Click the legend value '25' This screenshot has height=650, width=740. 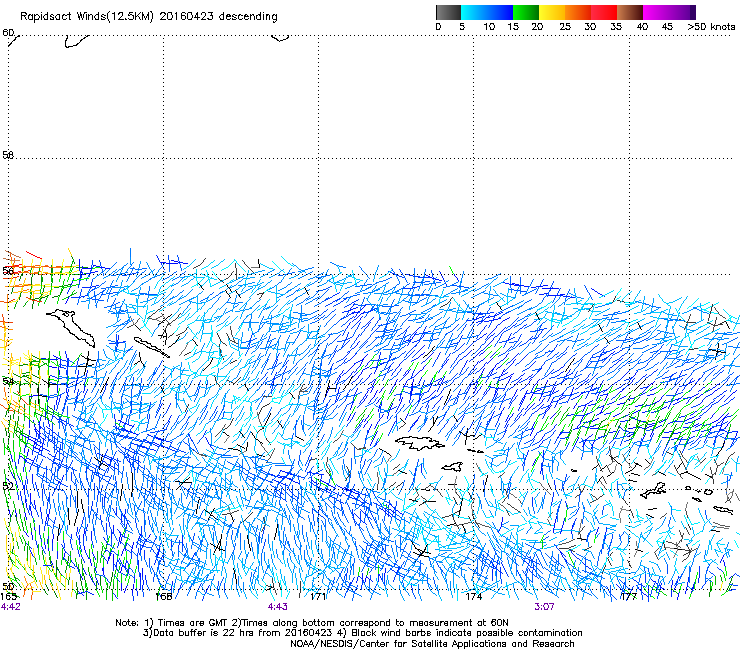tap(565, 27)
